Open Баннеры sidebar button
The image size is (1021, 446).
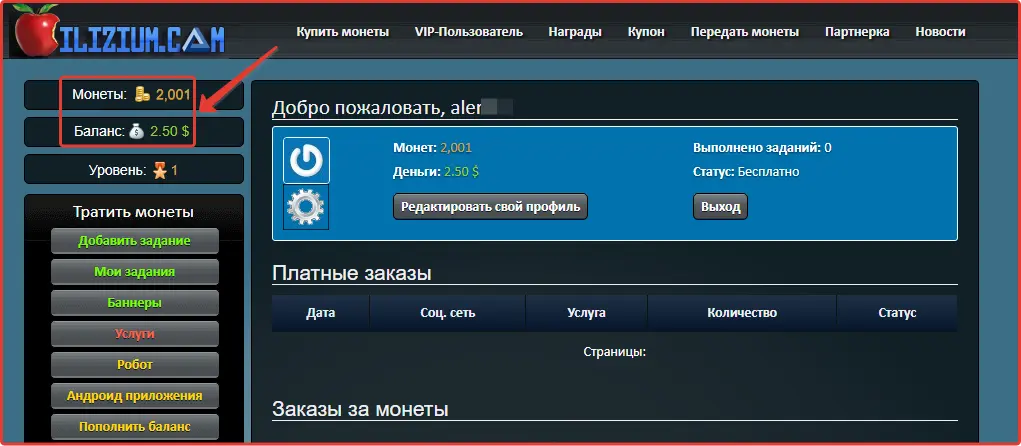[x=135, y=303]
